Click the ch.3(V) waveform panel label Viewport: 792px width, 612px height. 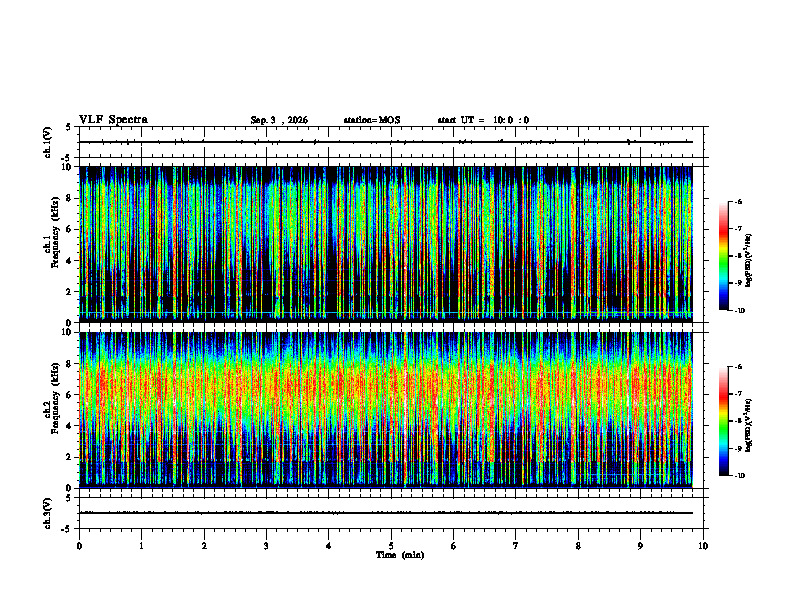(47, 513)
